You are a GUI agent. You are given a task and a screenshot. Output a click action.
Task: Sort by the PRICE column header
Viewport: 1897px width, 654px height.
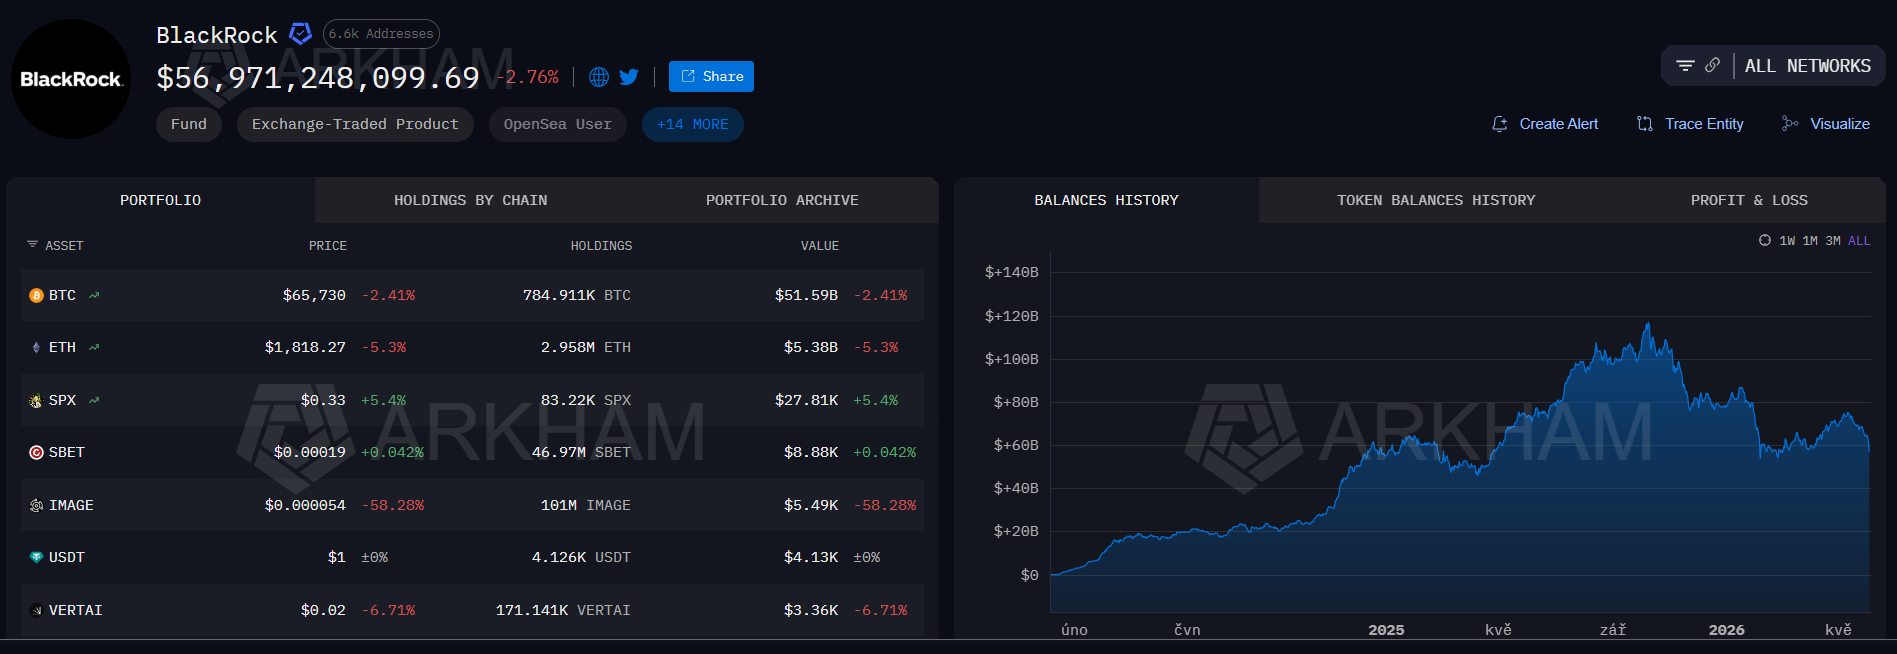click(328, 245)
